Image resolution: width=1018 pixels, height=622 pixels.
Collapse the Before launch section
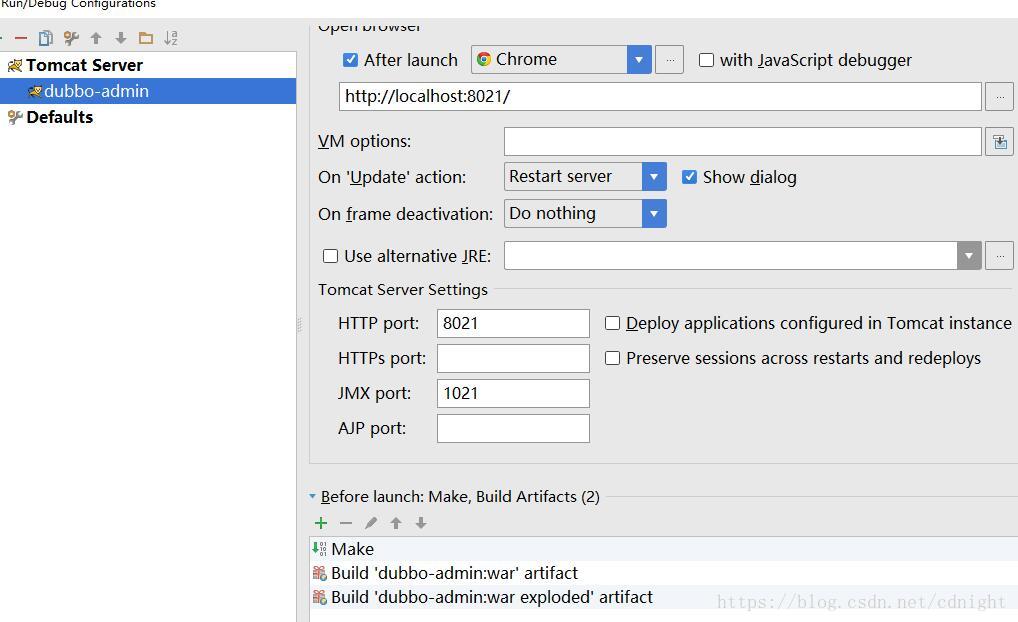click(x=312, y=497)
